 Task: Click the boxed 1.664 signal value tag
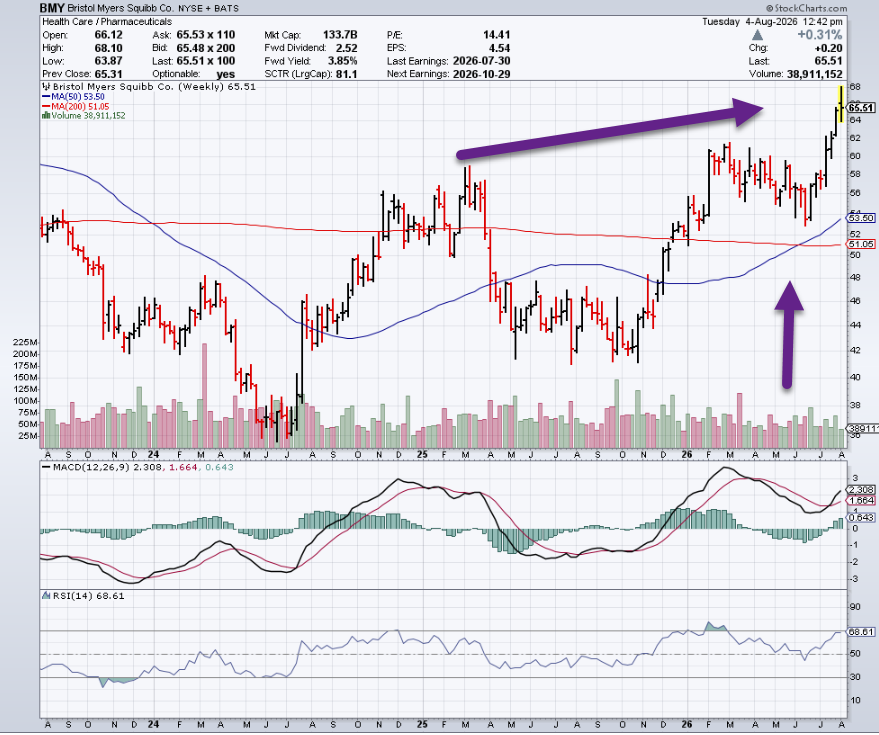tap(862, 500)
